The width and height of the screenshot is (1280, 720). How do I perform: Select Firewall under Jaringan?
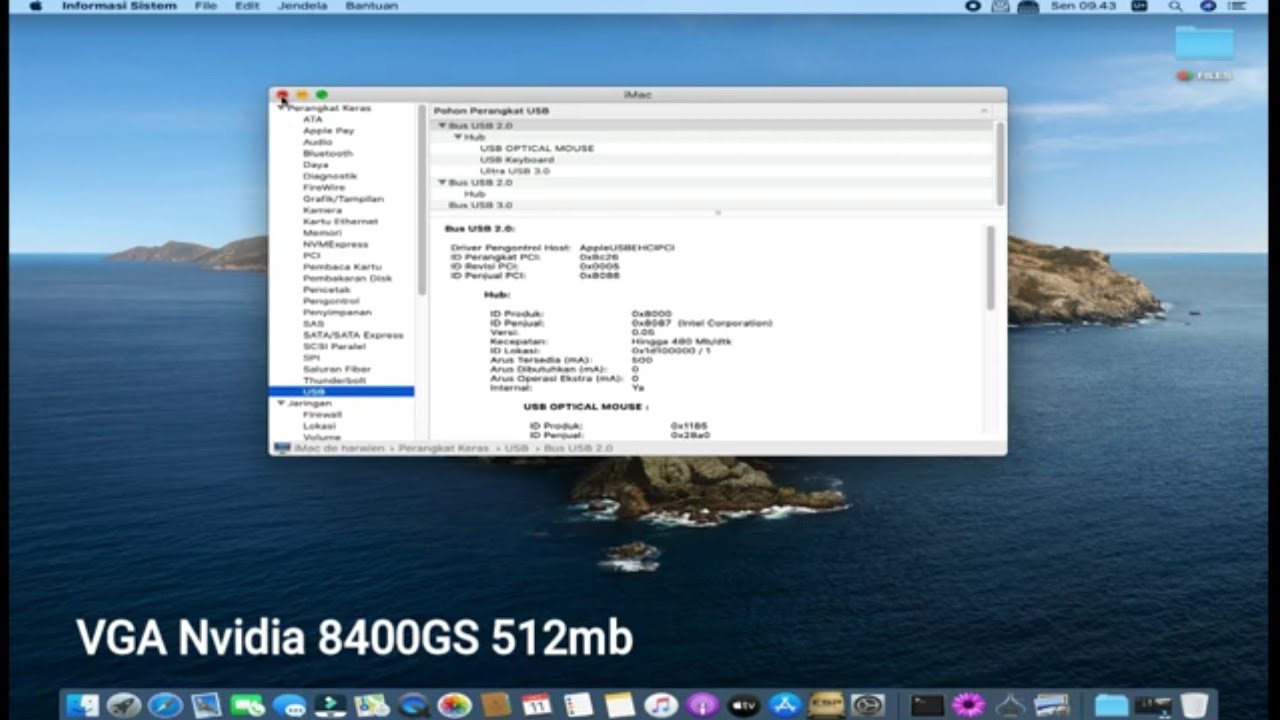(x=322, y=414)
